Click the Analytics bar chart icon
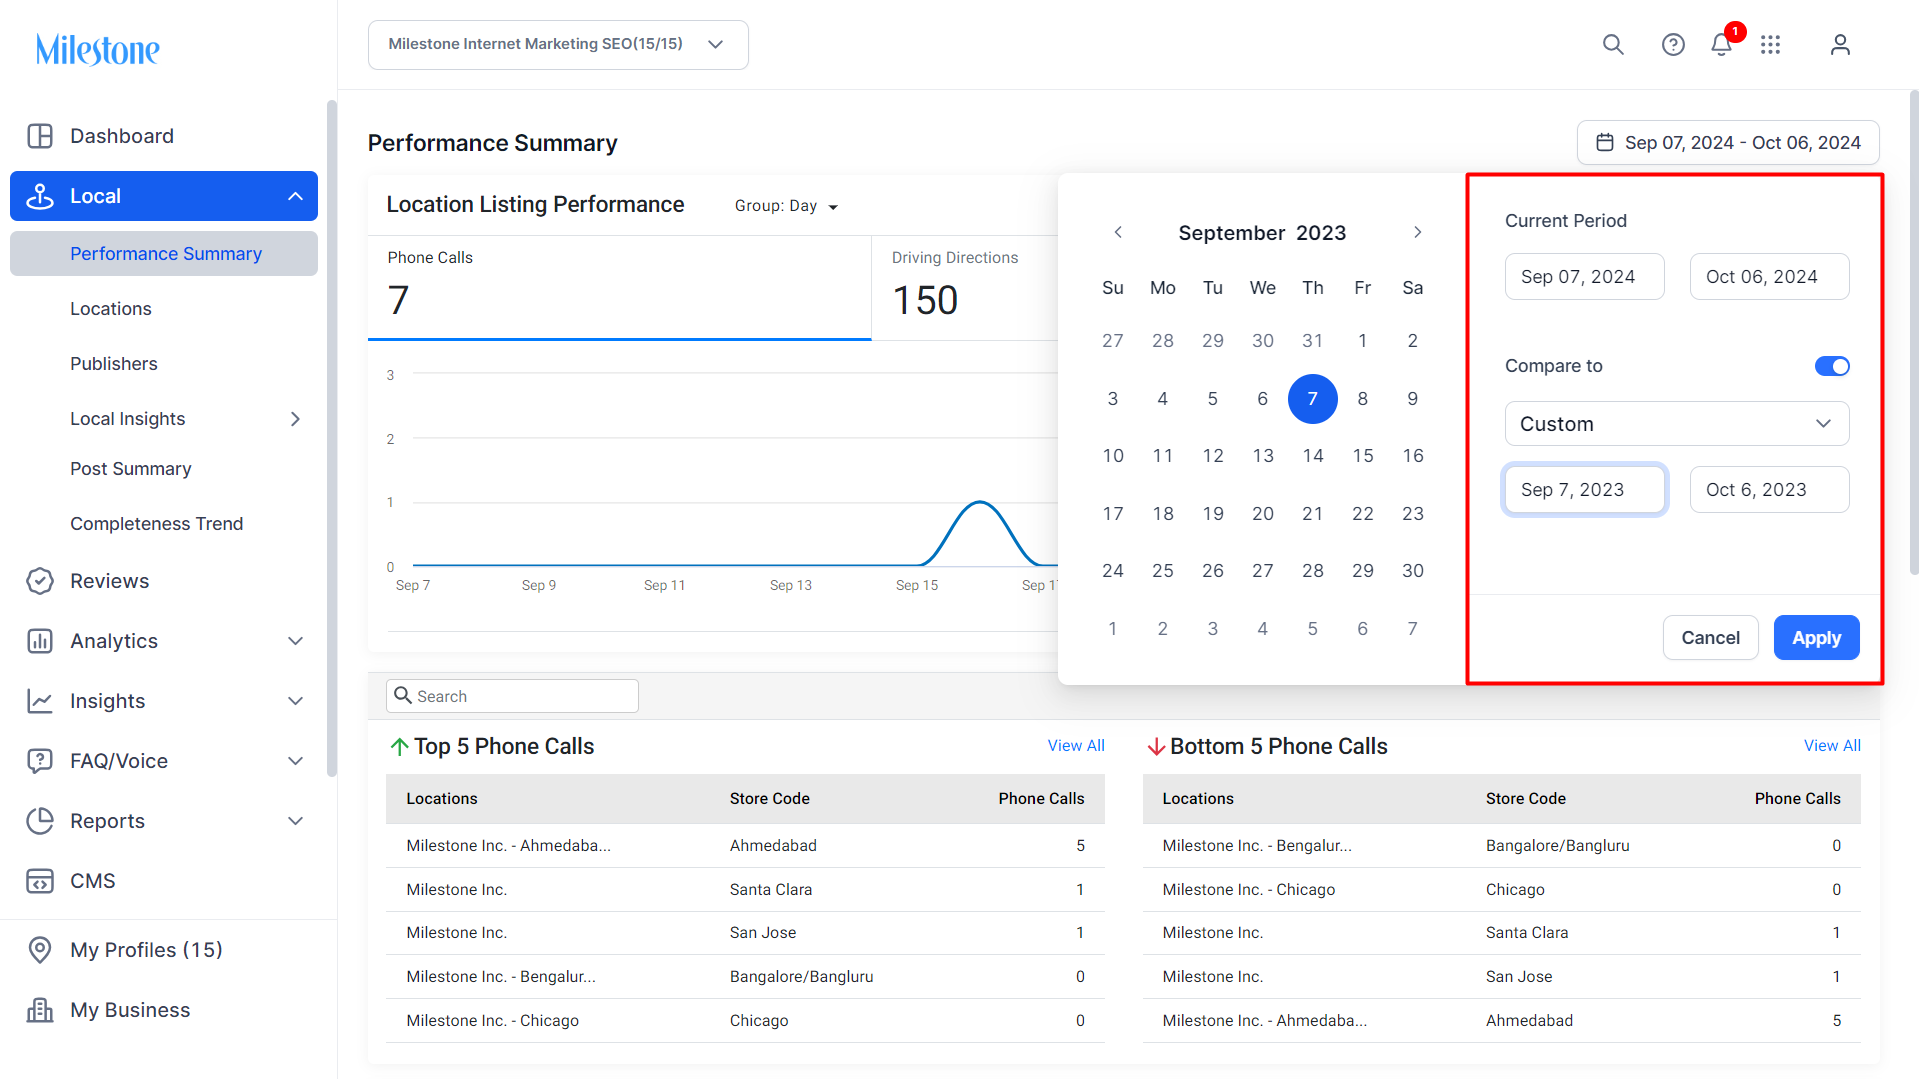 click(40, 641)
